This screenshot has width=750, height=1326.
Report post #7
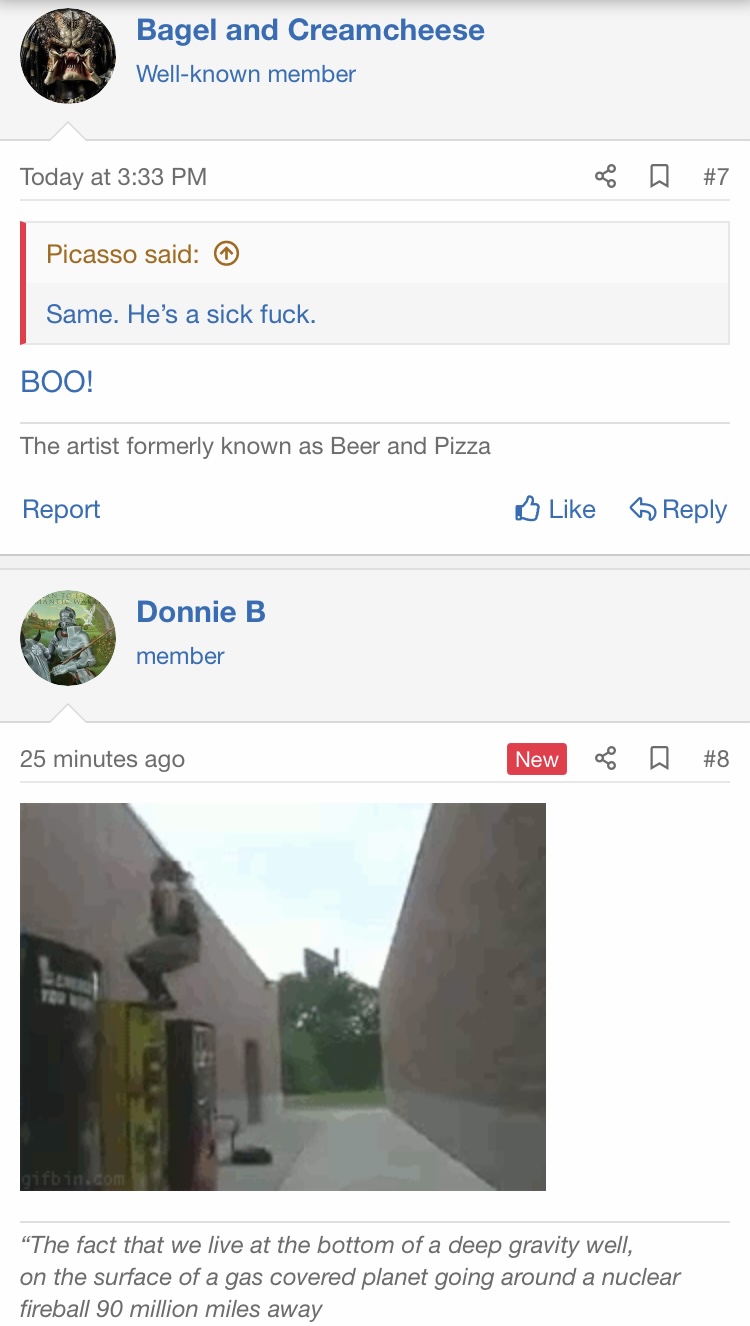pos(61,509)
